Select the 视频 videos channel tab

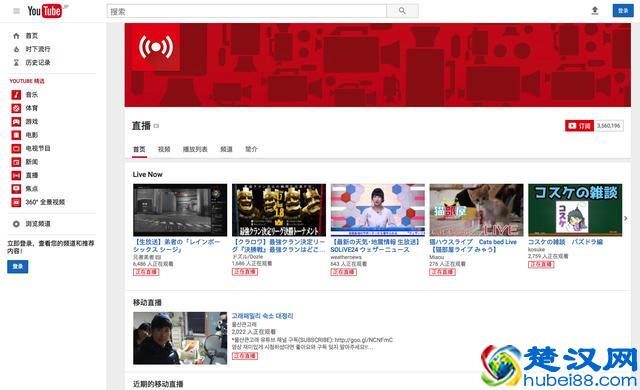click(x=164, y=149)
